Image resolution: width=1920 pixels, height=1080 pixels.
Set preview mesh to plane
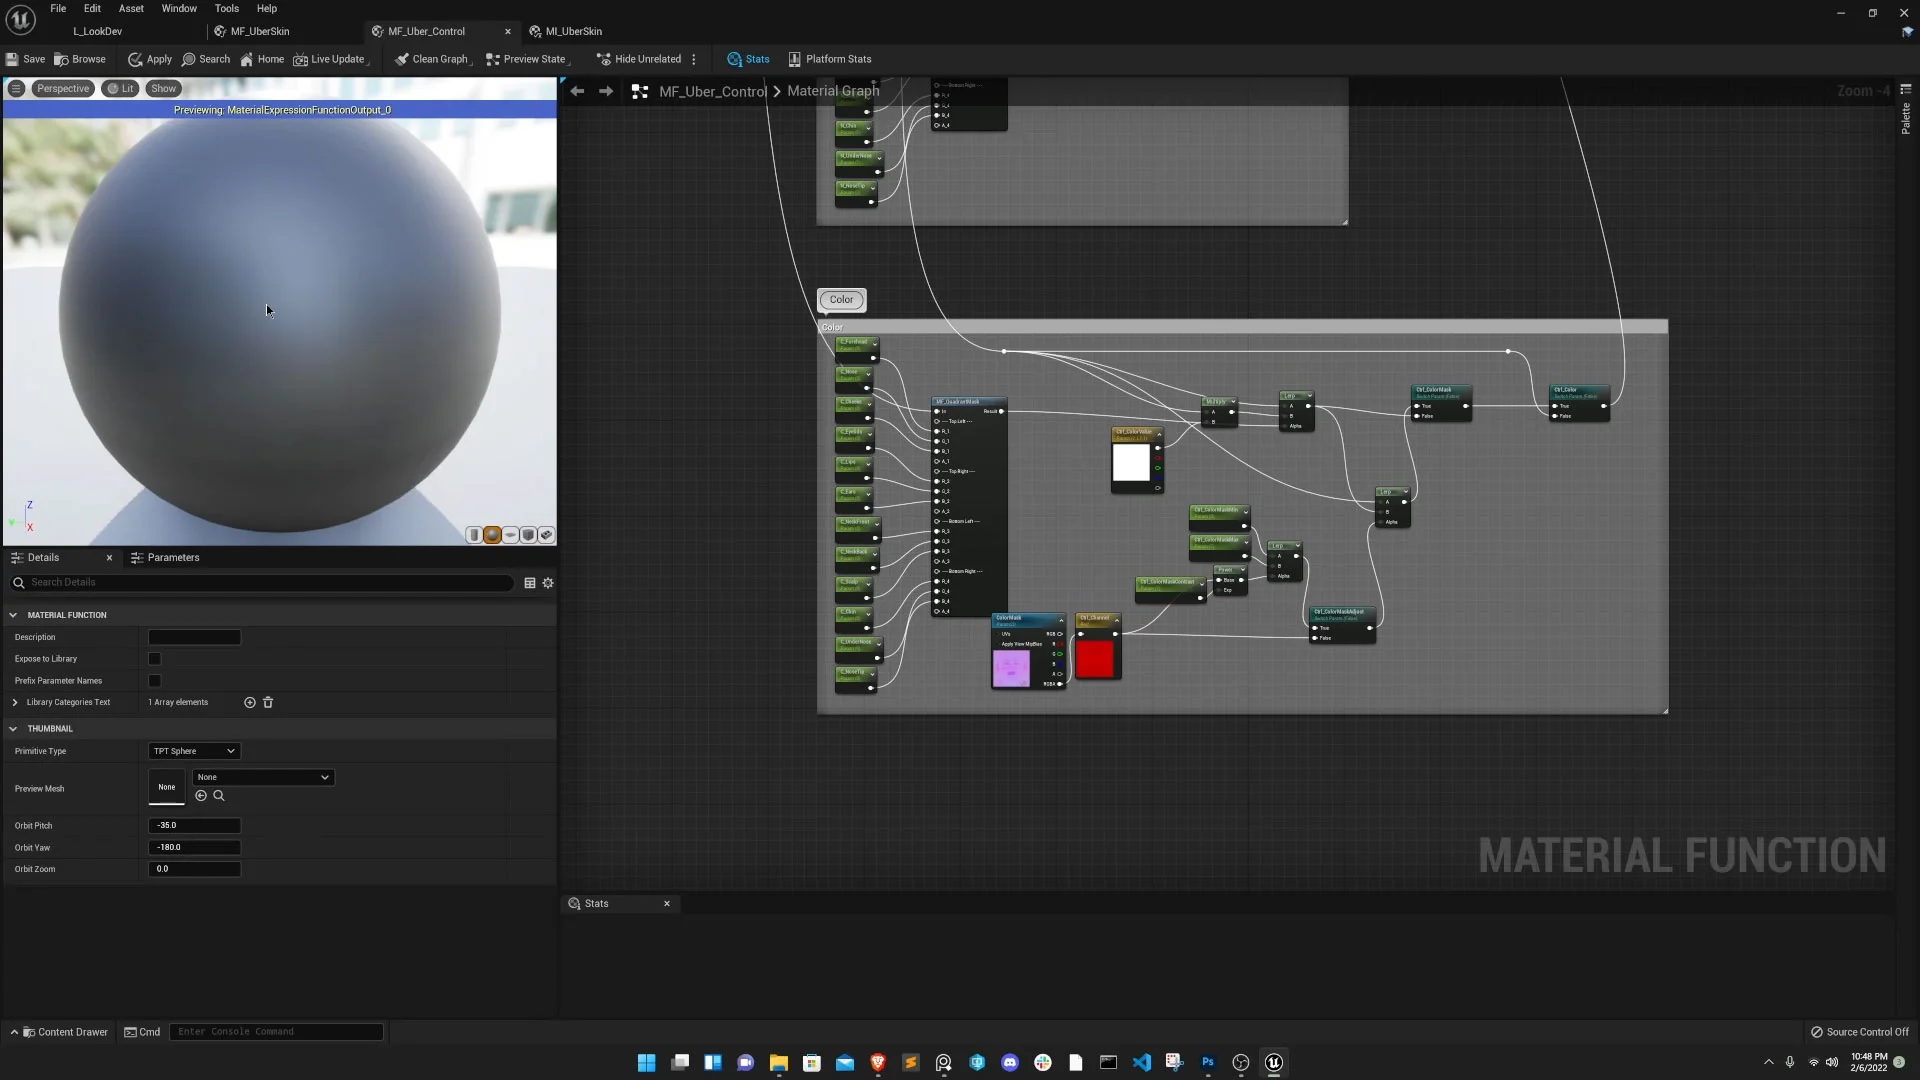point(510,535)
